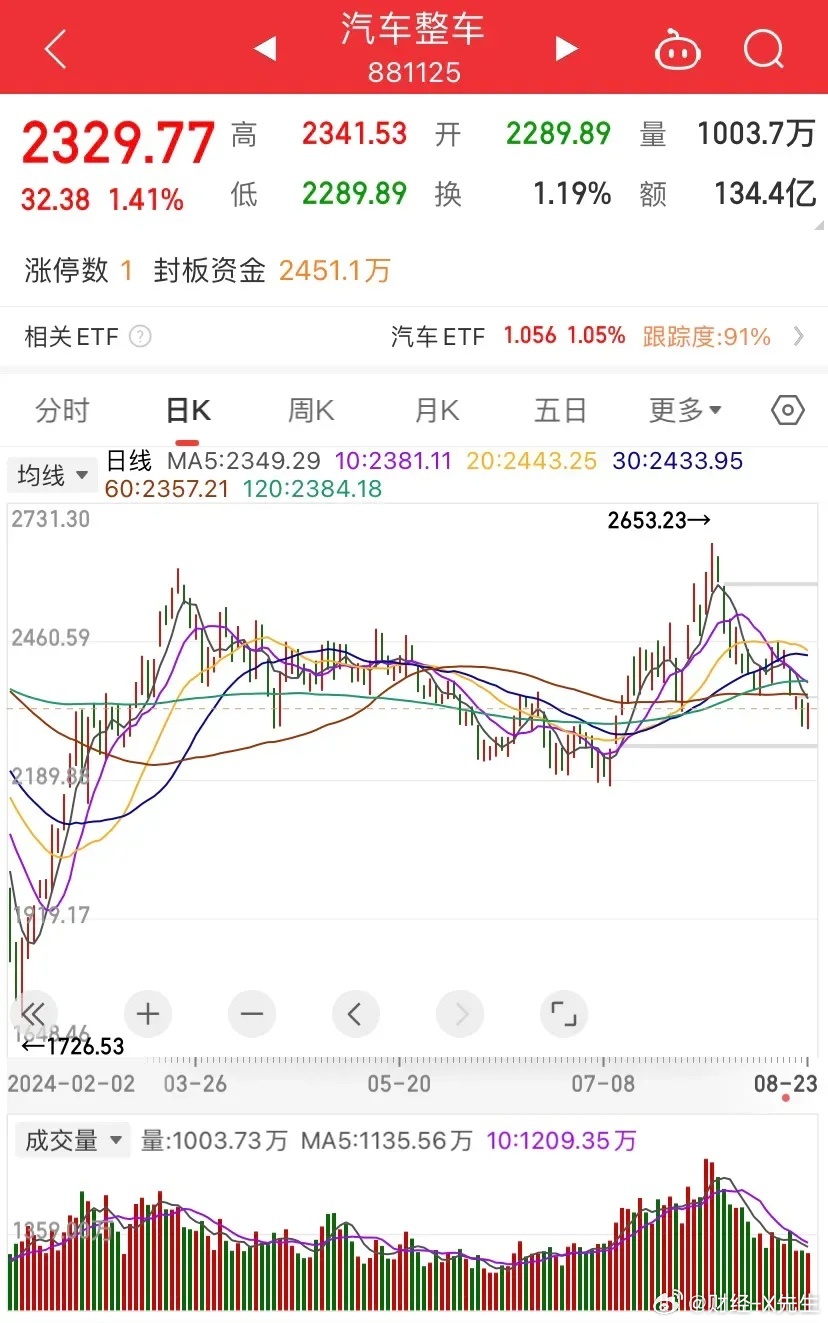Go to next sector with the right triangle
This screenshot has width=828, height=1323.
(x=567, y=48)
